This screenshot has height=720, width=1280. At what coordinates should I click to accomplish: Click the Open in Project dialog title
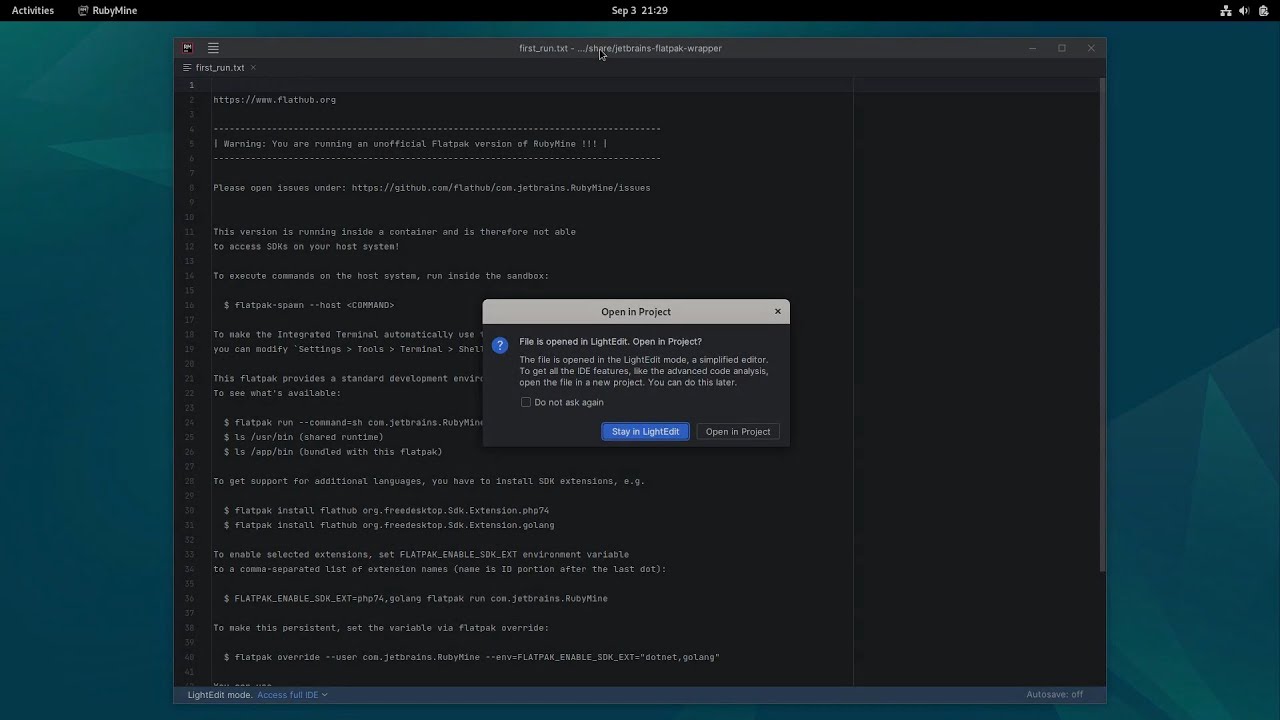click(636, 312)
